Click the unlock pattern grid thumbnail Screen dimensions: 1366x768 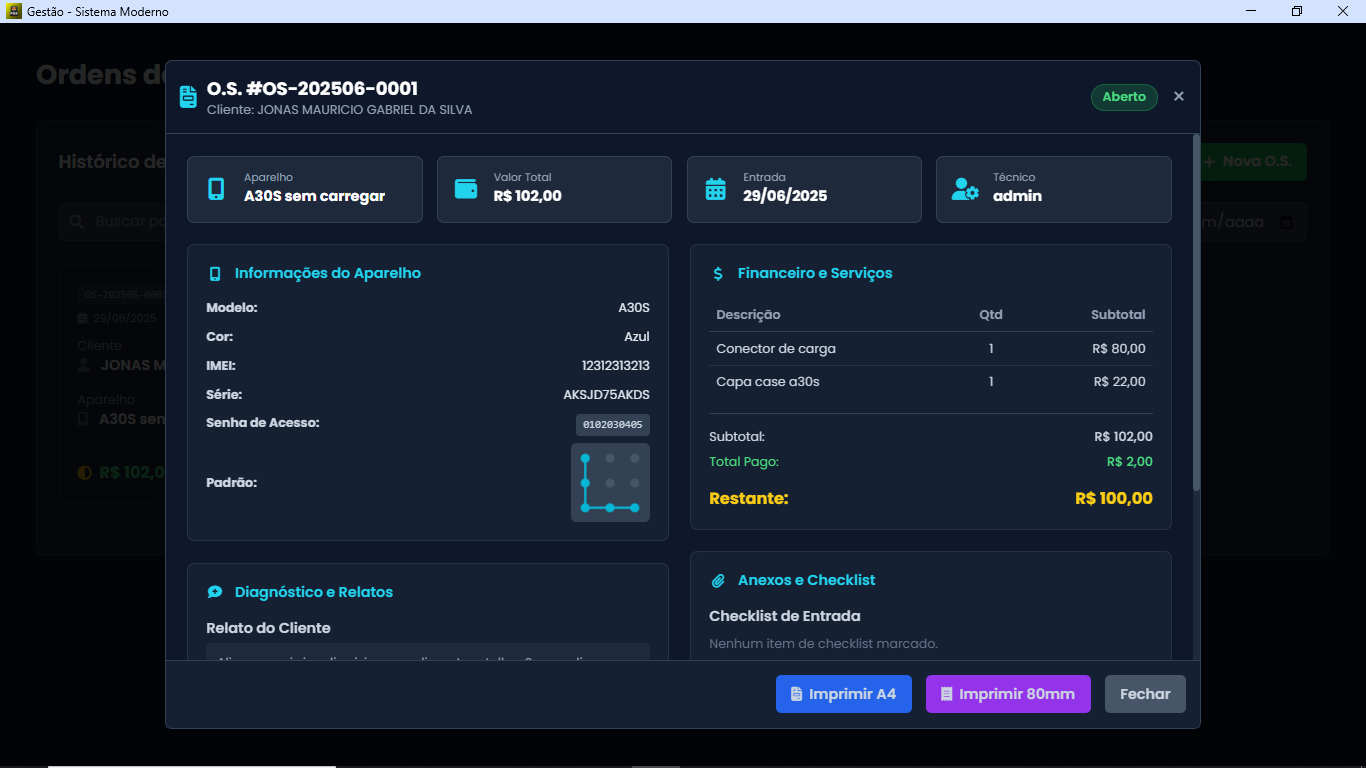pyautogui.click(x=610, y=483)
